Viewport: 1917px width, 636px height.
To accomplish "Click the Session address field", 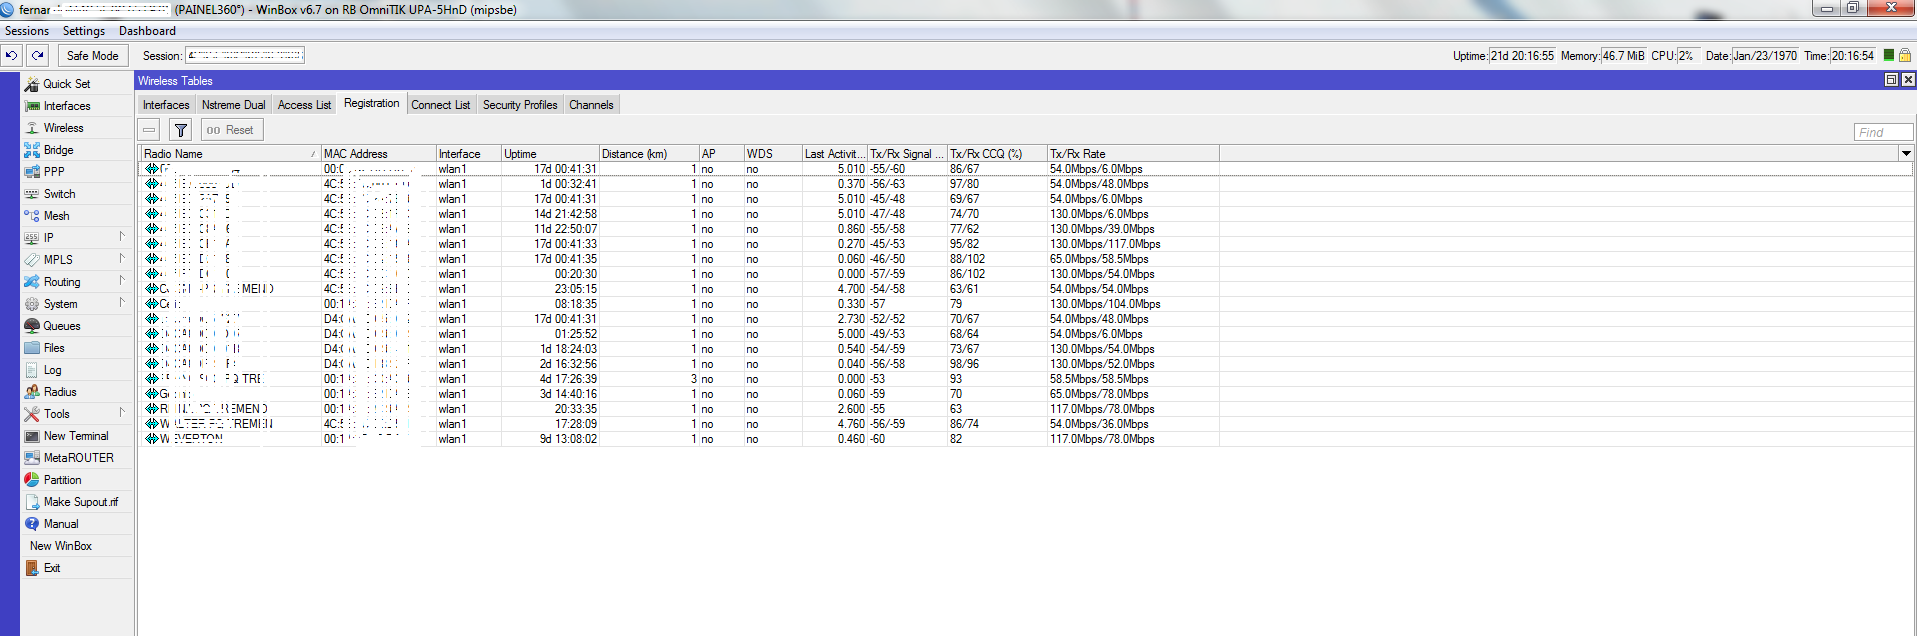I will tap(245, 56).
